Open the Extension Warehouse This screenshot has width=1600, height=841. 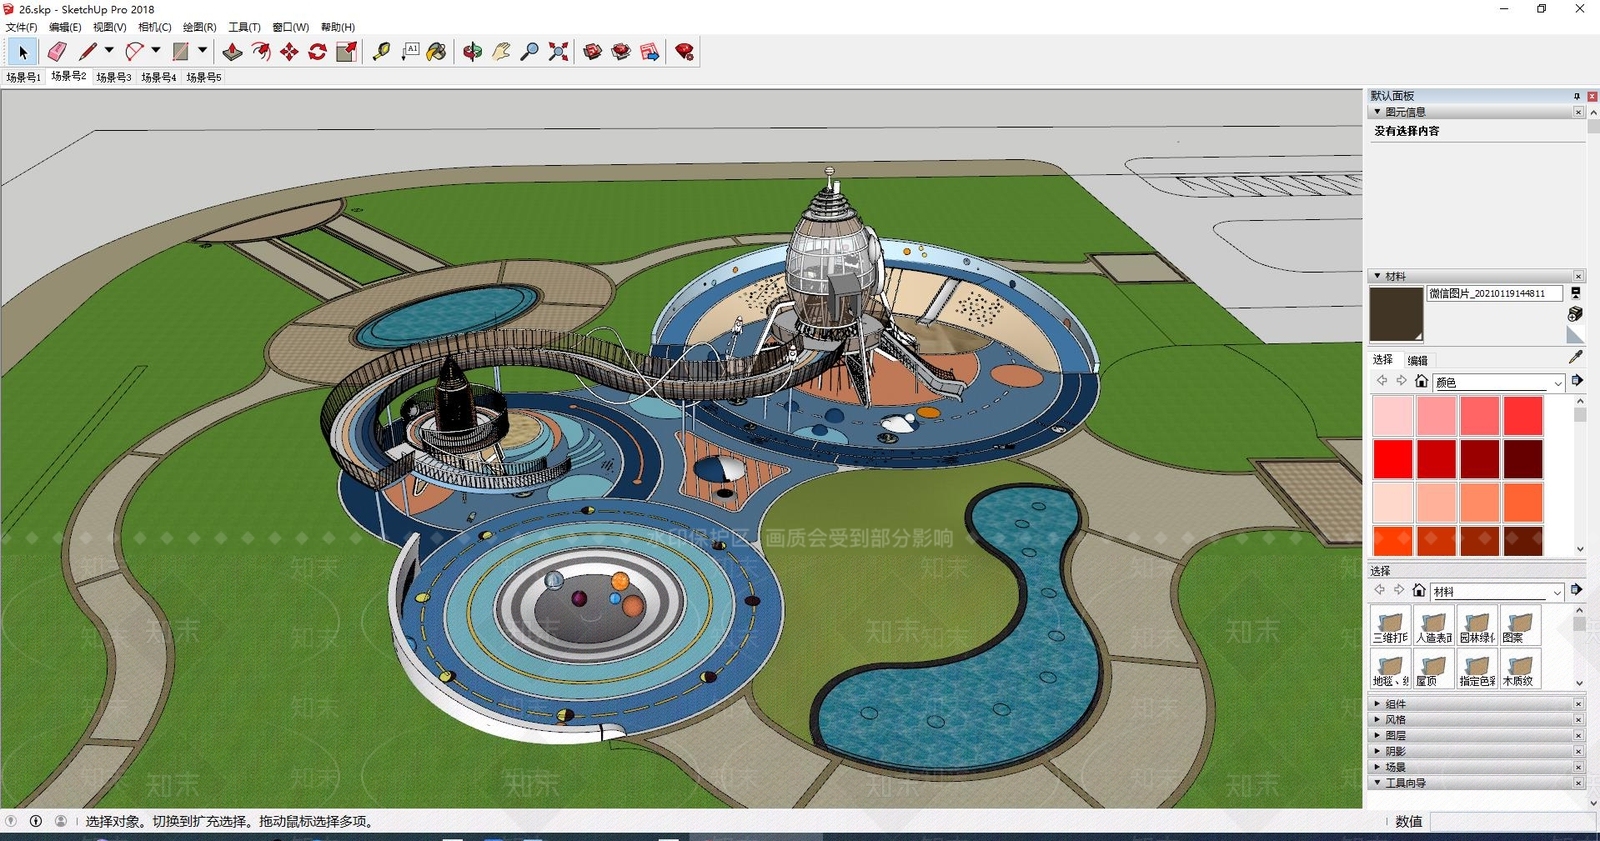(x=621, y=52)
